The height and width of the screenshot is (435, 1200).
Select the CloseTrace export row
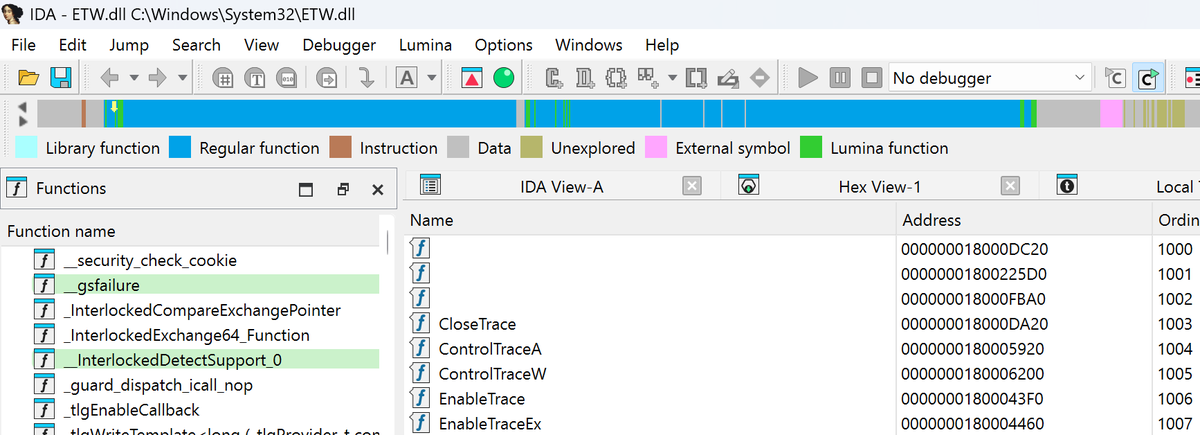click(x=802, y=324)
